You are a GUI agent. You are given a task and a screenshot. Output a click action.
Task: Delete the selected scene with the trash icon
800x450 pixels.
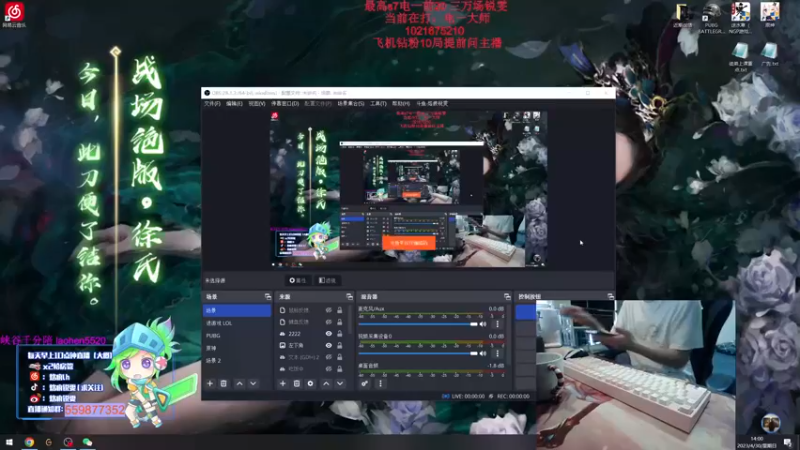(223, 384)
